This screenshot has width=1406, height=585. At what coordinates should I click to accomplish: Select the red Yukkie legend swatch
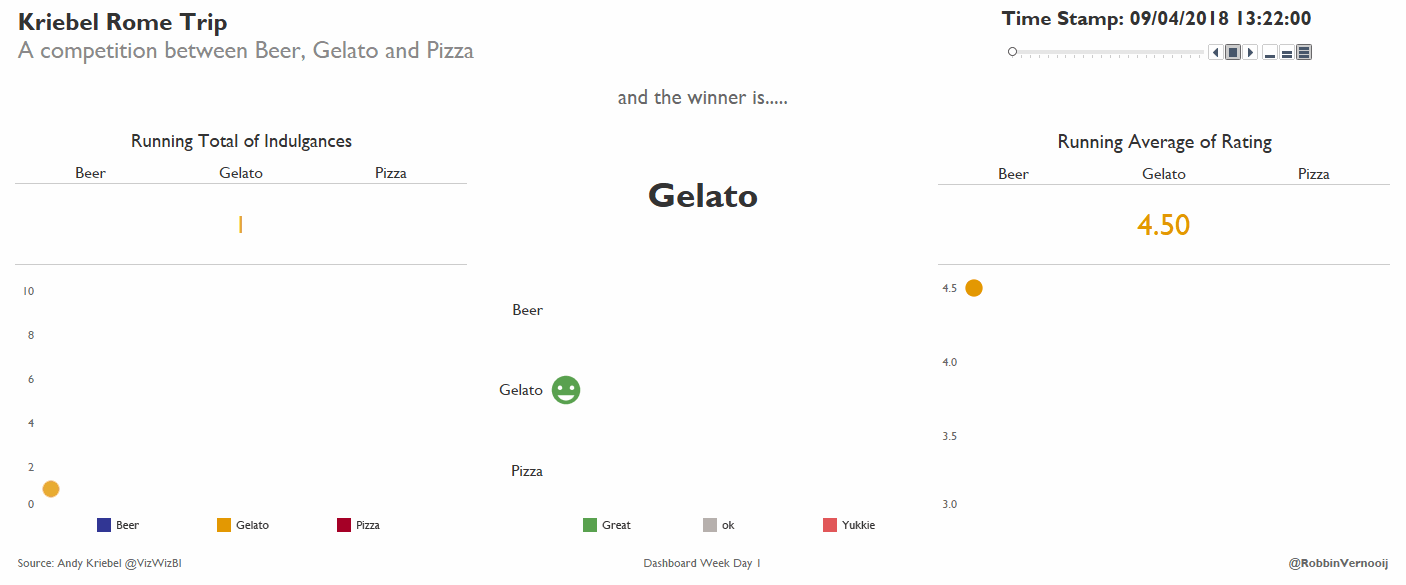830,525
